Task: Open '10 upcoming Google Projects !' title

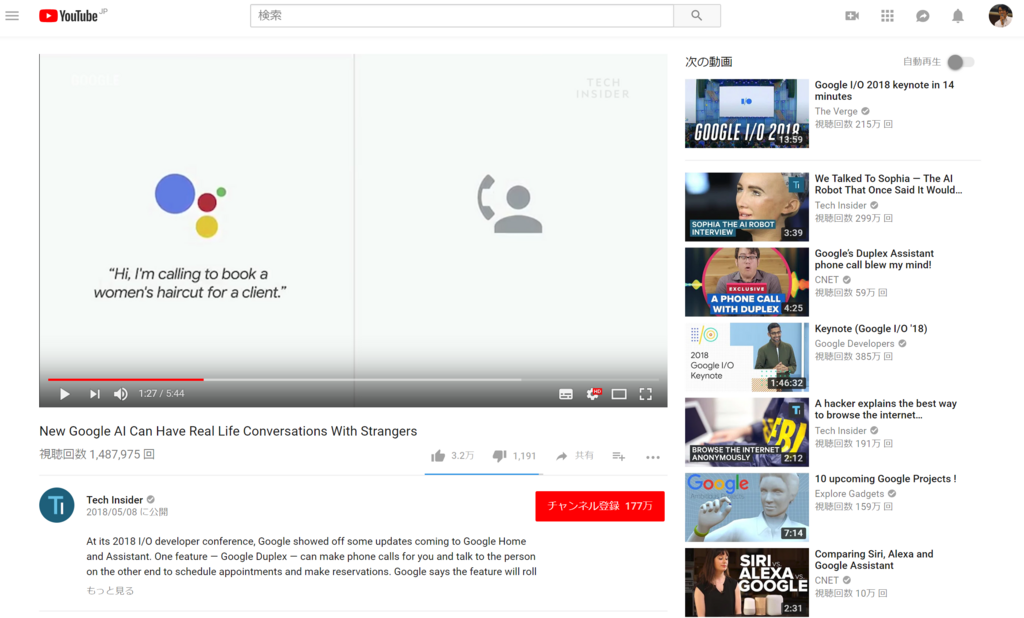Action: (x=885, y=479)
